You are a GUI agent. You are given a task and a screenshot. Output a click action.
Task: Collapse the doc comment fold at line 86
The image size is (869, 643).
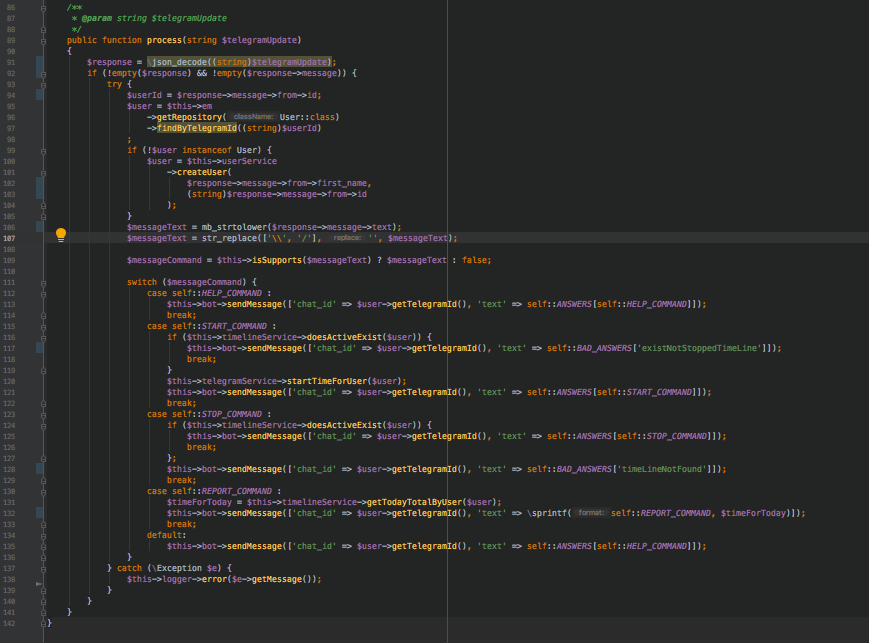(44, 7)
